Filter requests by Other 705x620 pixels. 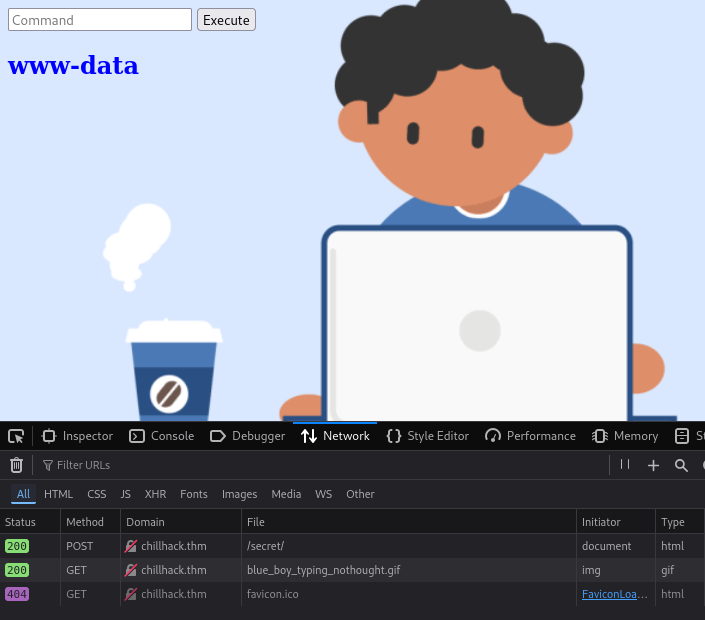[360, 494]
